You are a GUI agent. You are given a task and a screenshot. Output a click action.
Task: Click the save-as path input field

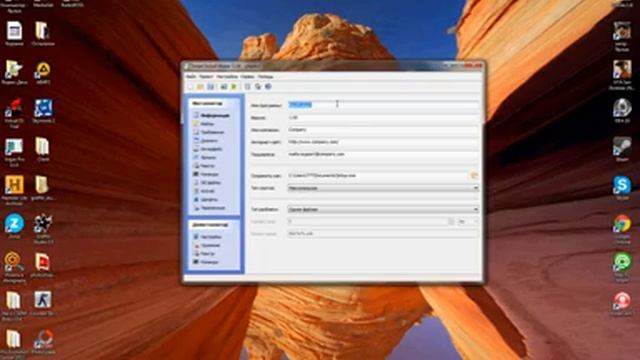[x=378, y=176]
